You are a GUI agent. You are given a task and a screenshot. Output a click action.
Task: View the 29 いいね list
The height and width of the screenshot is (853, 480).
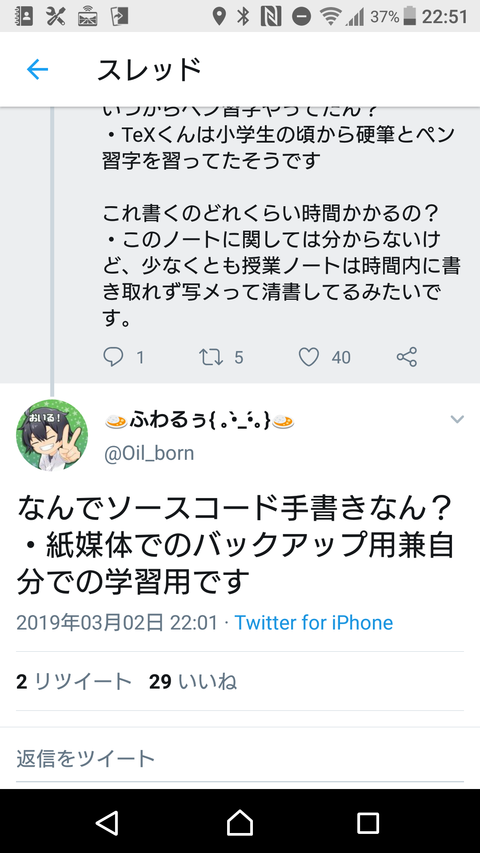click(x=193, y=682)
